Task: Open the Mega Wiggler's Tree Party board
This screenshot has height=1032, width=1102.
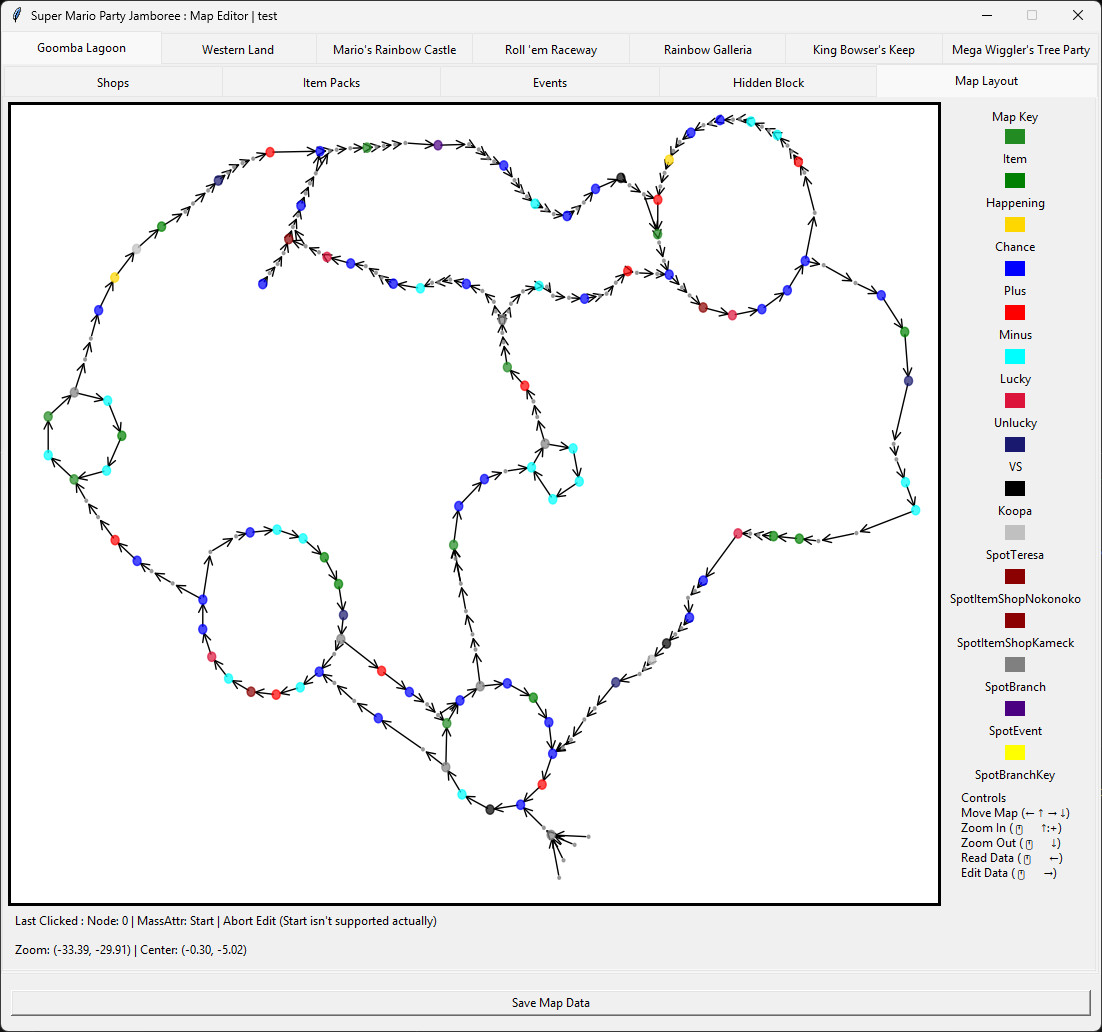Action: 1019,48
